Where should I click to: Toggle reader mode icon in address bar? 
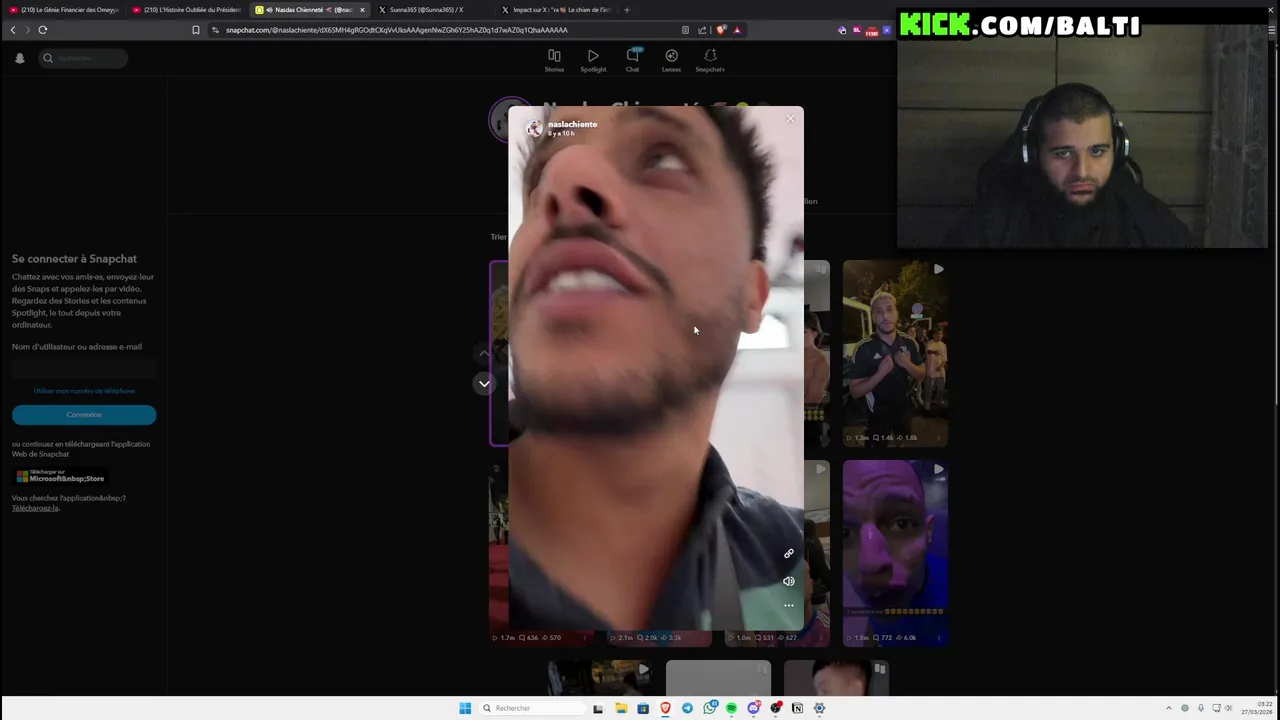685,30
